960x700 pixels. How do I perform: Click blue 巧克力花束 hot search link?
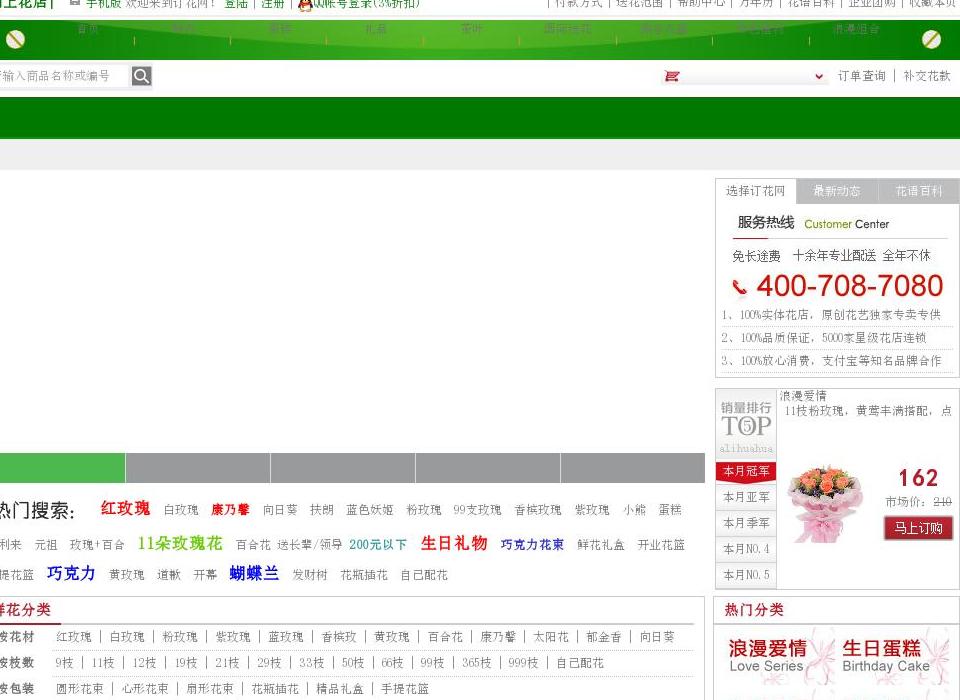(x=532, y=544)
